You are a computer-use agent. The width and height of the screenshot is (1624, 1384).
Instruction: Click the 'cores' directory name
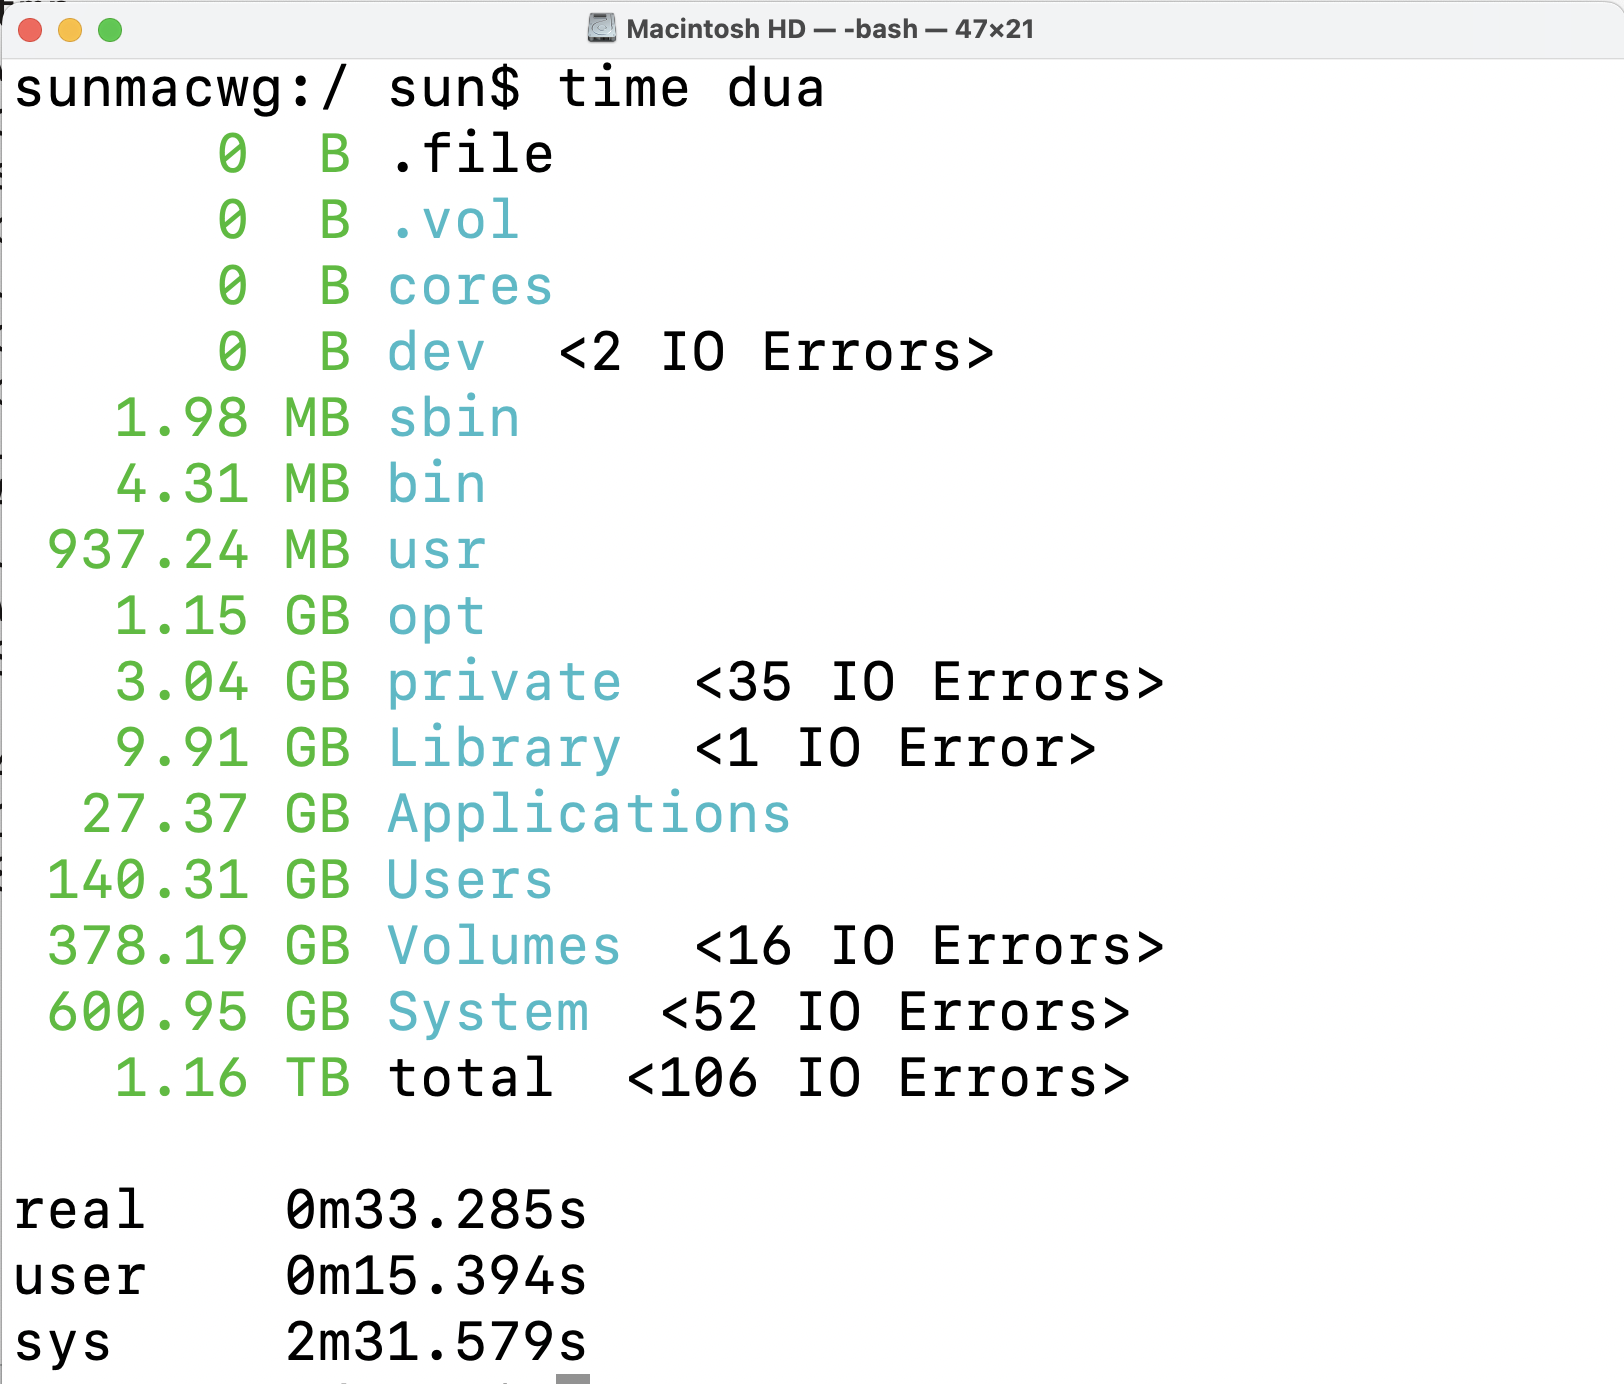click(470, 287)
